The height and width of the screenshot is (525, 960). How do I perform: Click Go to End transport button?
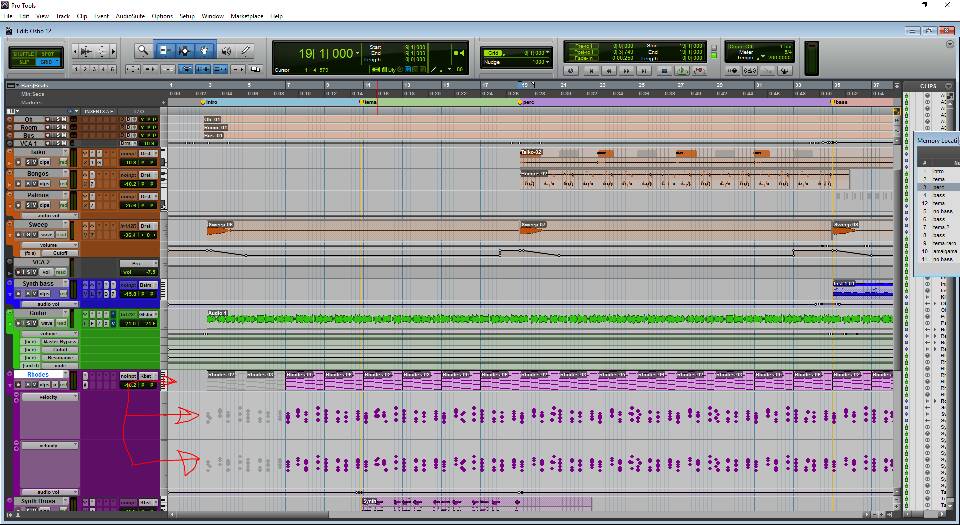643,71
